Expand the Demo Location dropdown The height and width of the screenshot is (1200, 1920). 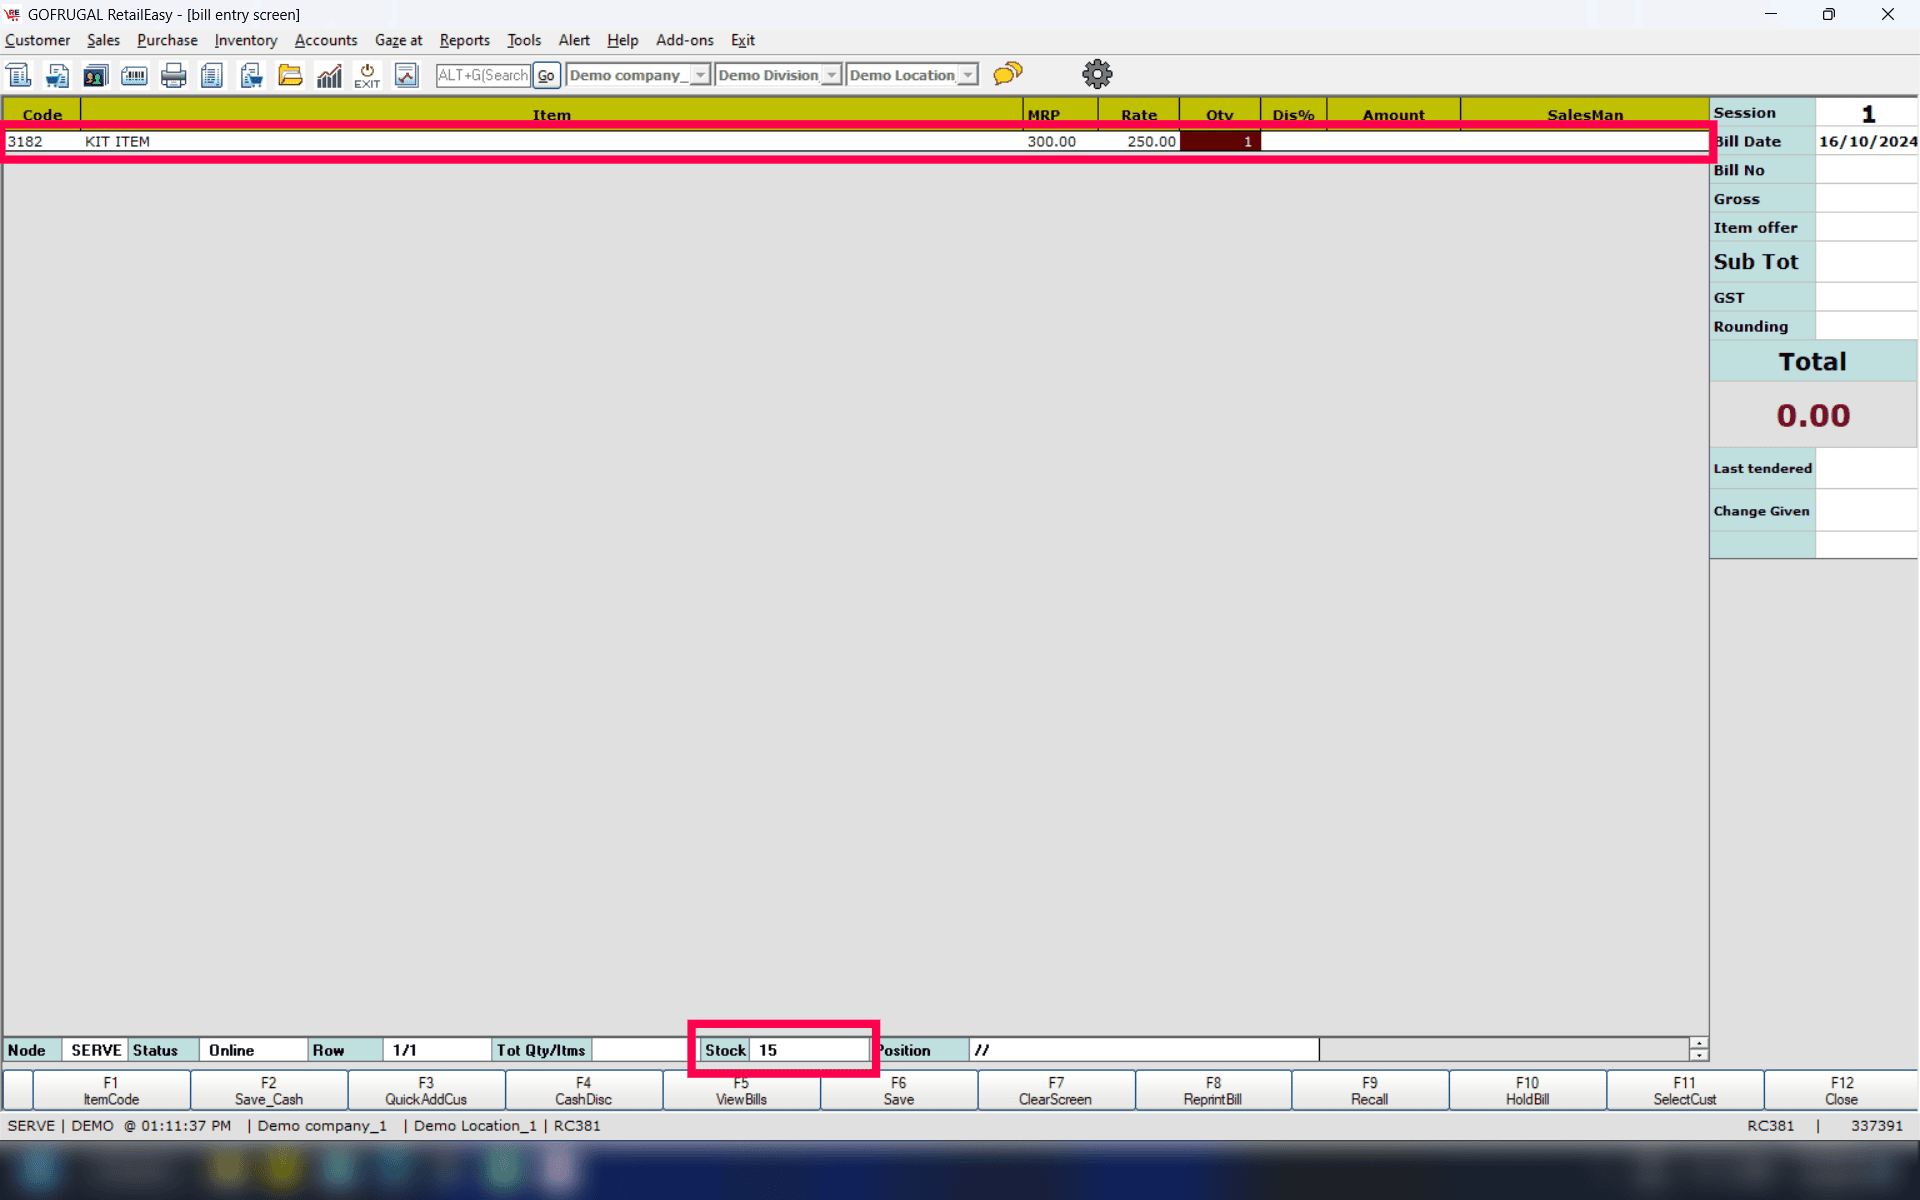(967, 75)
